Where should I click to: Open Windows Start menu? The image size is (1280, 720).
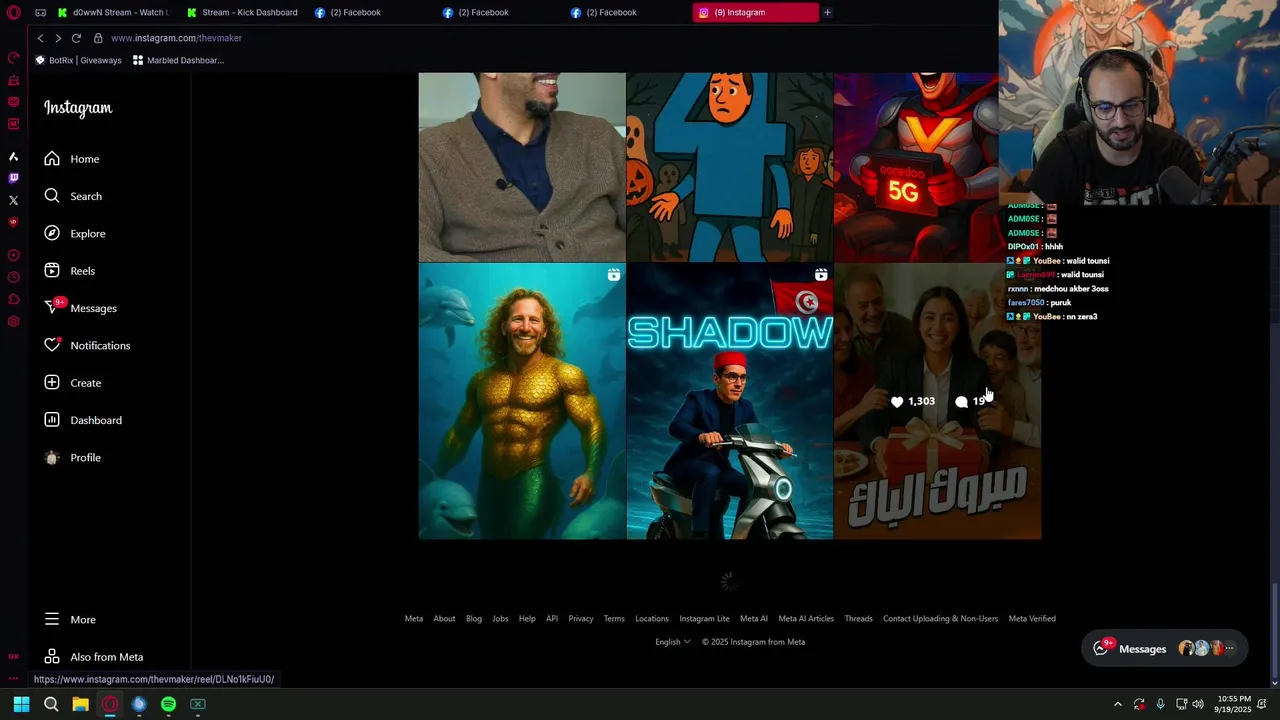click(21, 704)
